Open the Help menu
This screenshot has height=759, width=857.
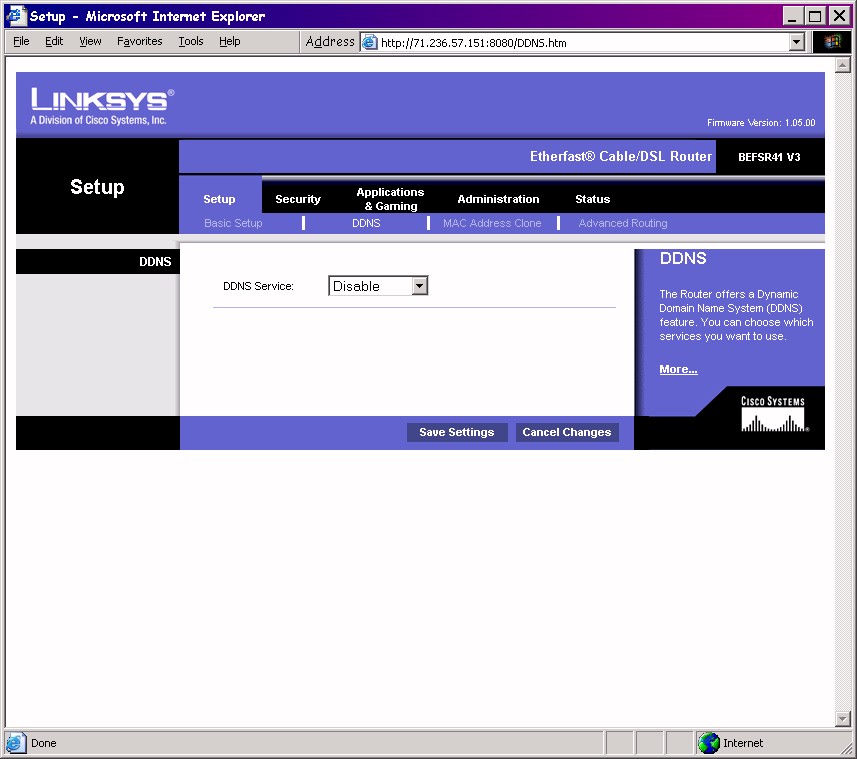click(230, 42)
